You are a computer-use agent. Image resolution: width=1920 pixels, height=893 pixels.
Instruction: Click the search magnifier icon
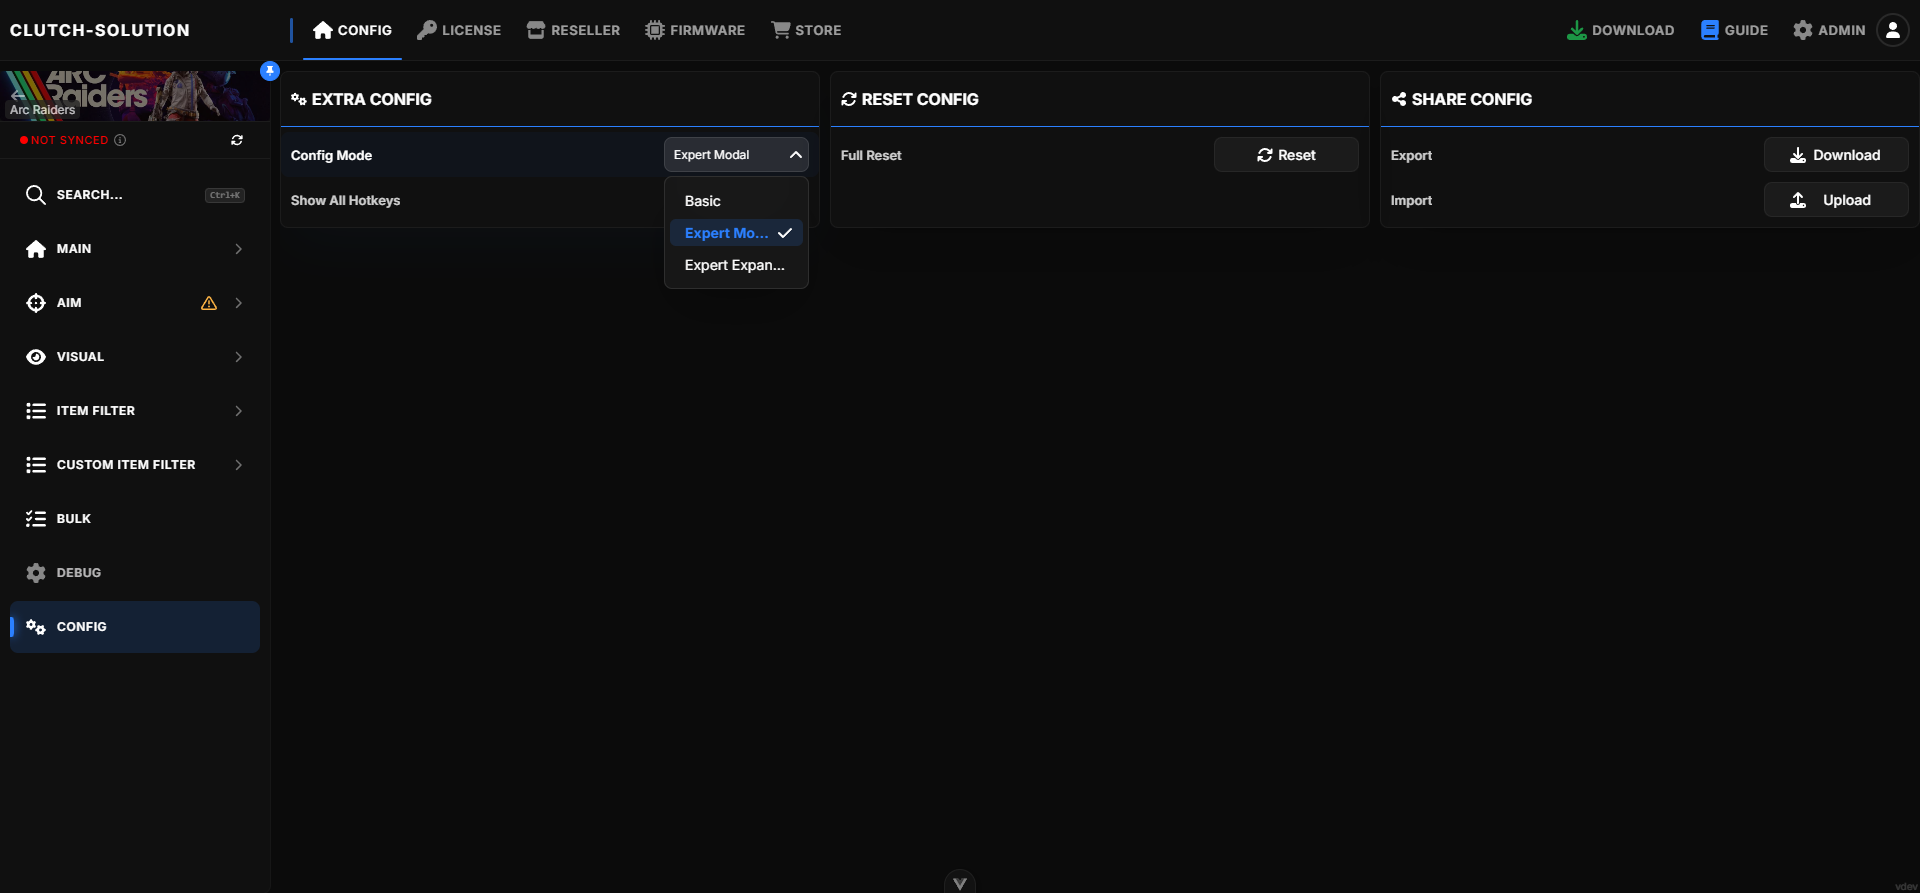pos(36,195)
